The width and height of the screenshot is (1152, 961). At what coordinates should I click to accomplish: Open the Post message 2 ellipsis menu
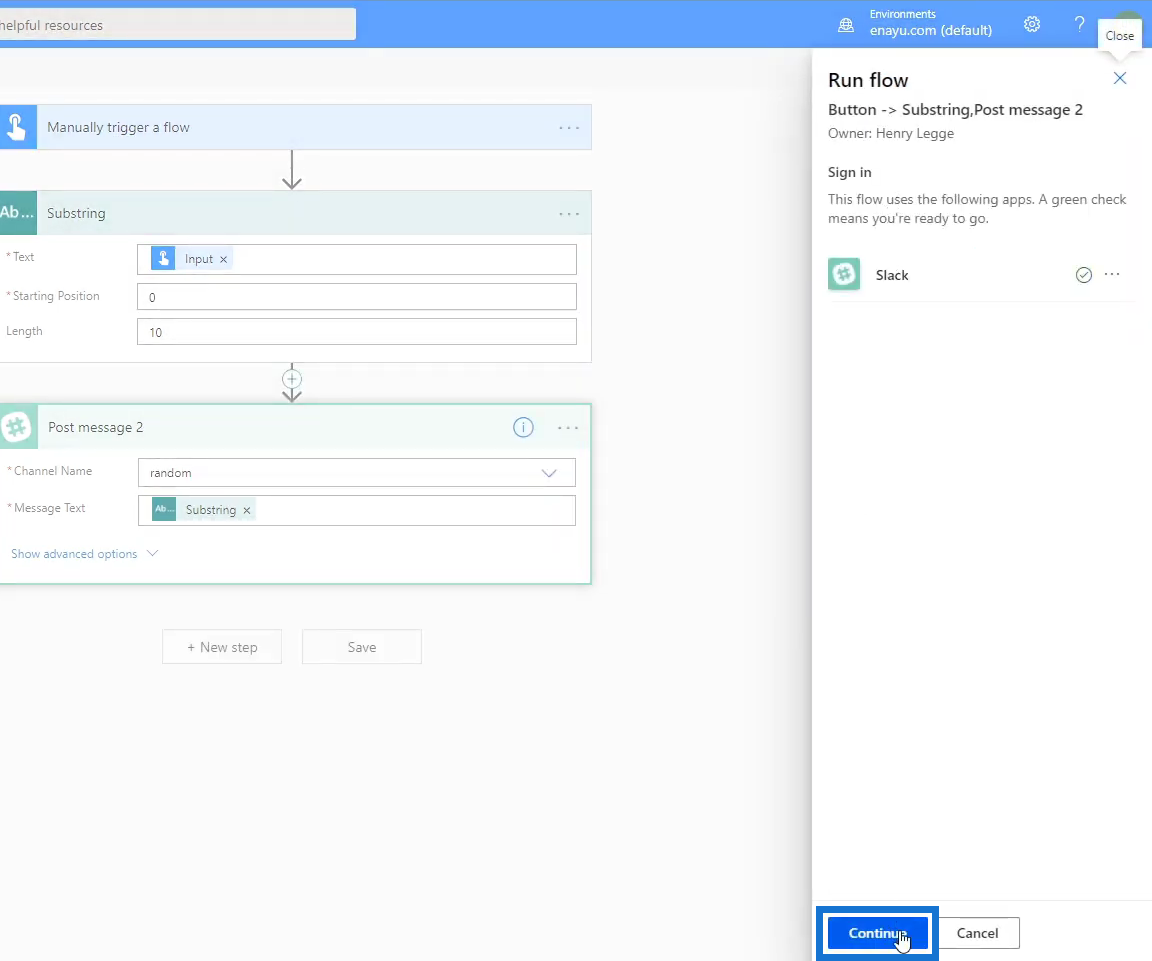(568, 428)
